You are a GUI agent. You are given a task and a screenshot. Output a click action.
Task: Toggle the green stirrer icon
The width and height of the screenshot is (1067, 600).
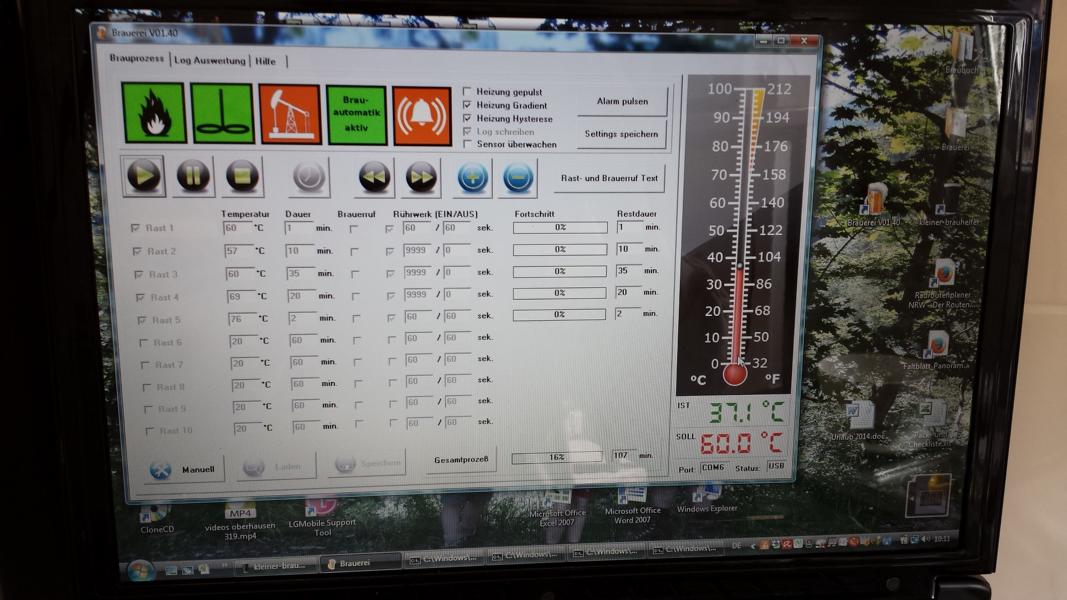pos(221,114)
